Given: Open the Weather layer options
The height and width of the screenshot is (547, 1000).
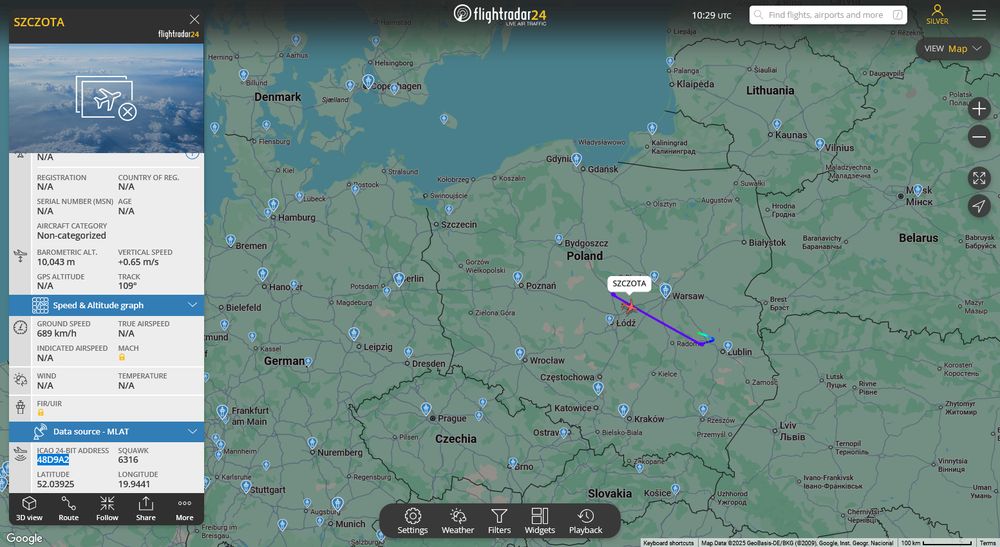Looking at the screenshot, I should 457,521.
